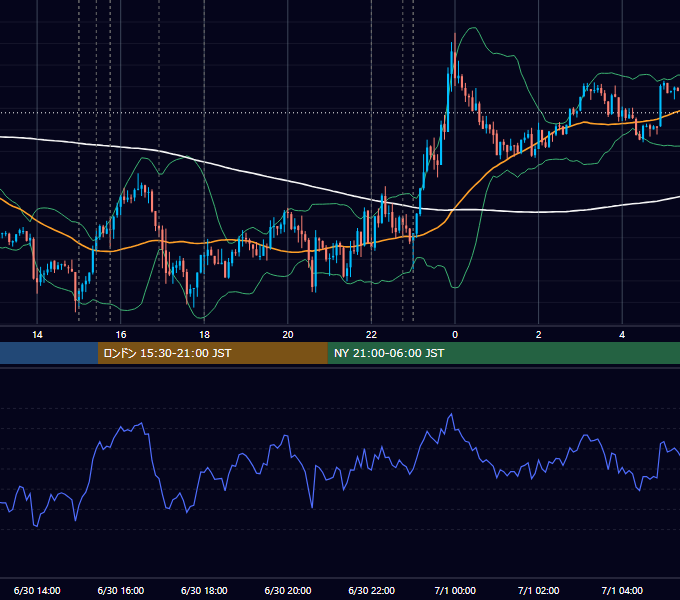680x600 pixels.
Task: Click the 6/30 16:00 time label
Action: tap(121, 590)
